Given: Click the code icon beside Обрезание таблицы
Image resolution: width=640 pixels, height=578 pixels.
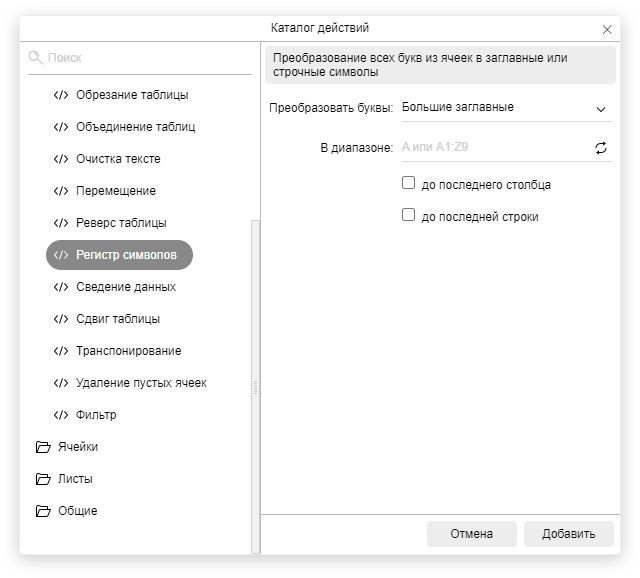Looking at the screenshot, I should (x=61, y=95).
